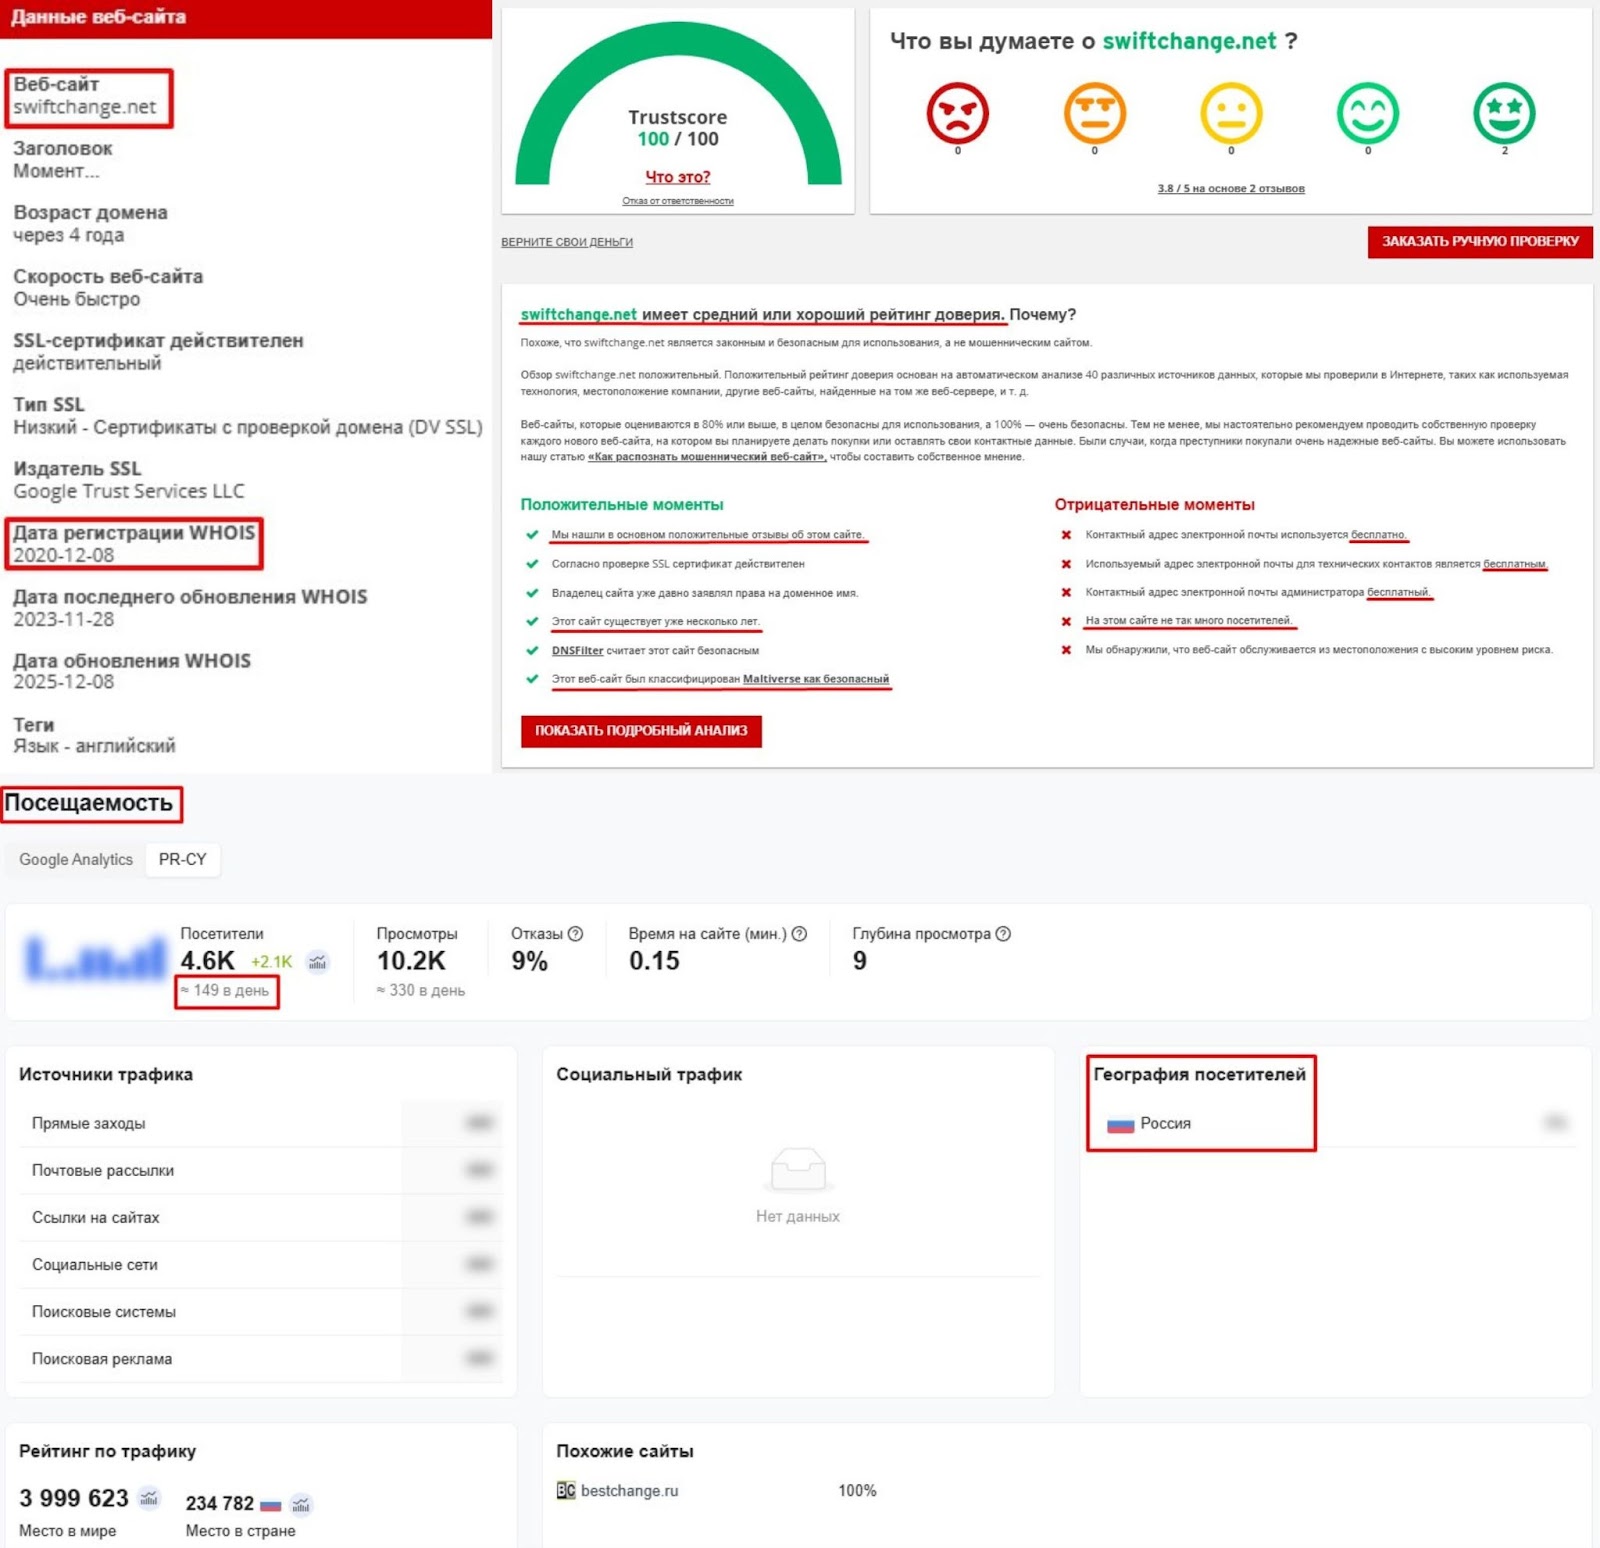Click the Положительные моменты heading
Screen dimensions: 1600x1548
click(x=622, y=505)
